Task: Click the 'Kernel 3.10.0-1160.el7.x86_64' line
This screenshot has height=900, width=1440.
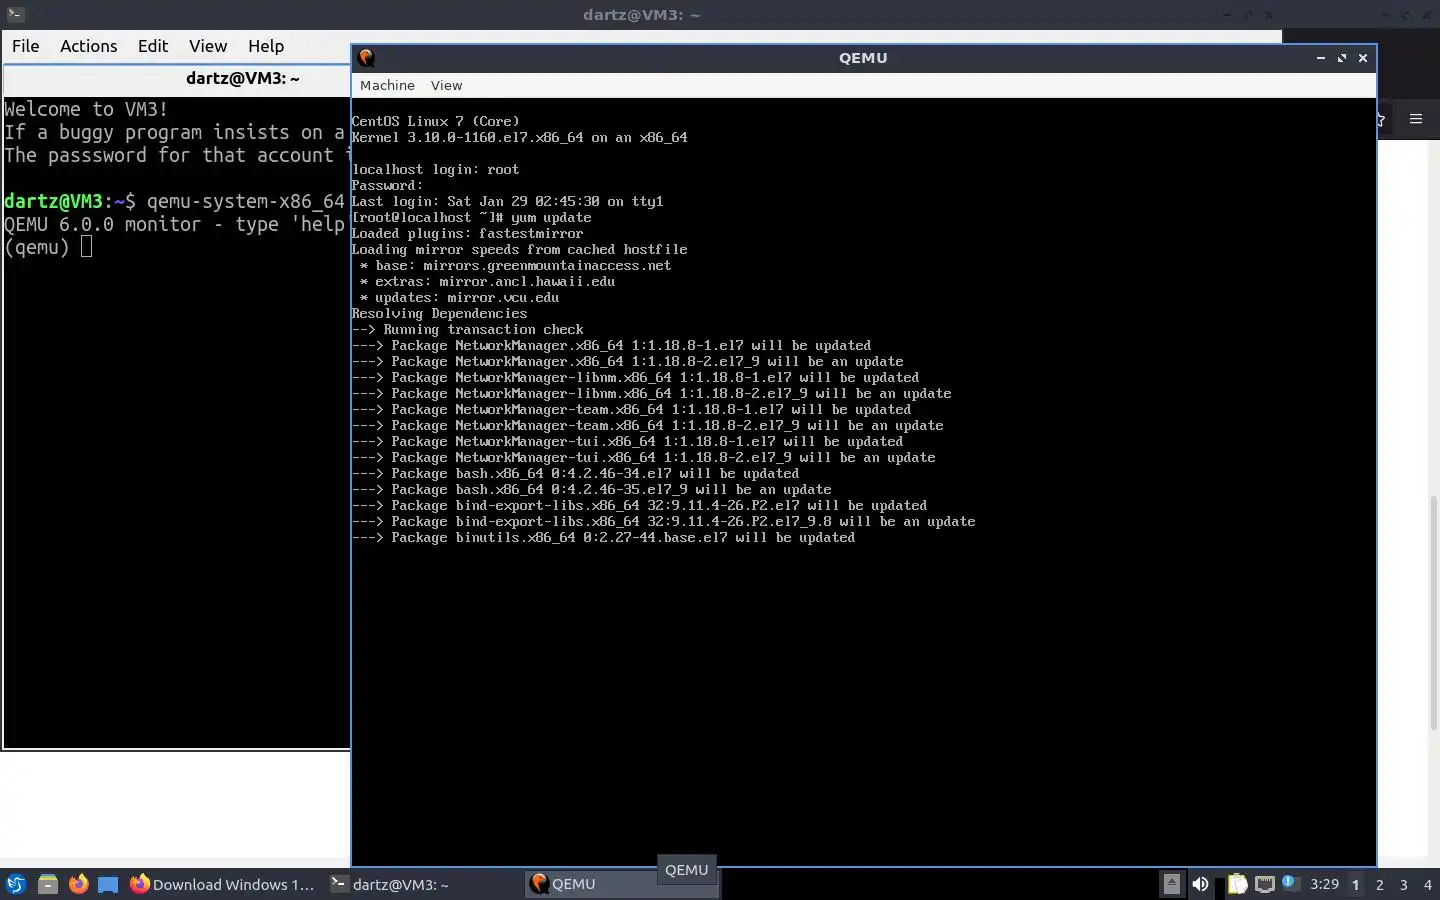Action: 519,137
